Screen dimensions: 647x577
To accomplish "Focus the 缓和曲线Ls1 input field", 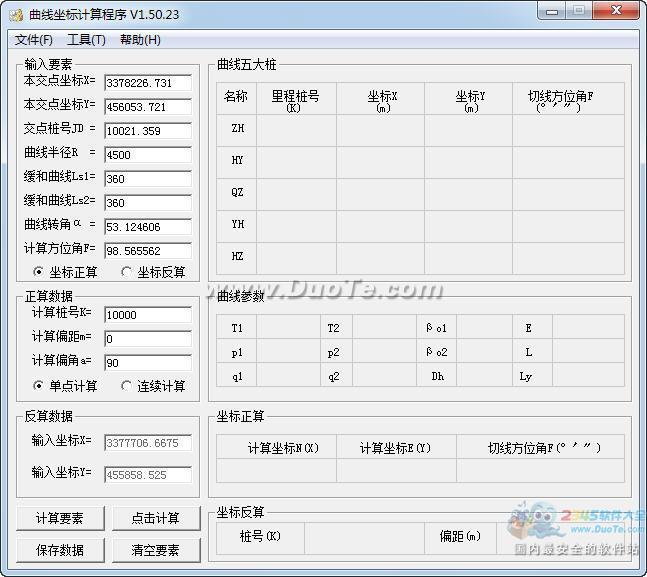I will [x=147, y=179].
